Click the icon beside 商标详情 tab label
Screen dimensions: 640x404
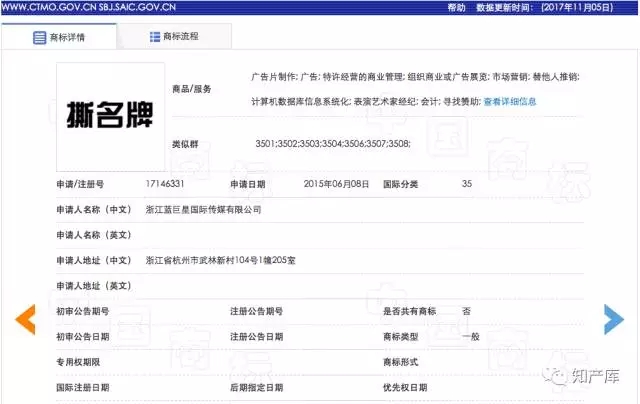click(39, 37)
